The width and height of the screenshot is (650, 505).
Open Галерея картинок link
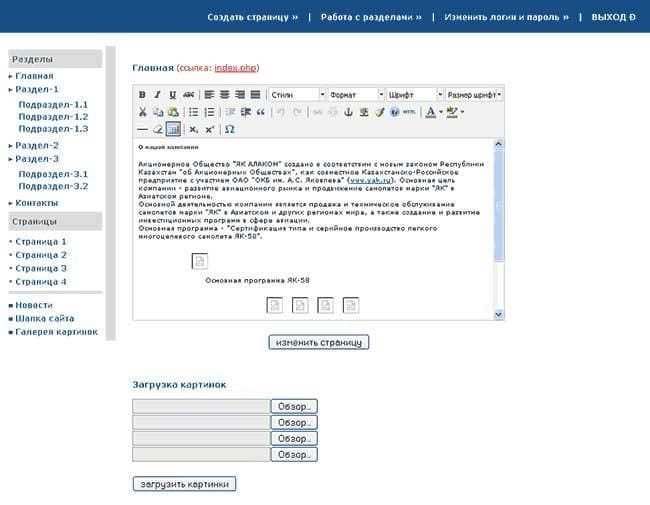(56, 332)
